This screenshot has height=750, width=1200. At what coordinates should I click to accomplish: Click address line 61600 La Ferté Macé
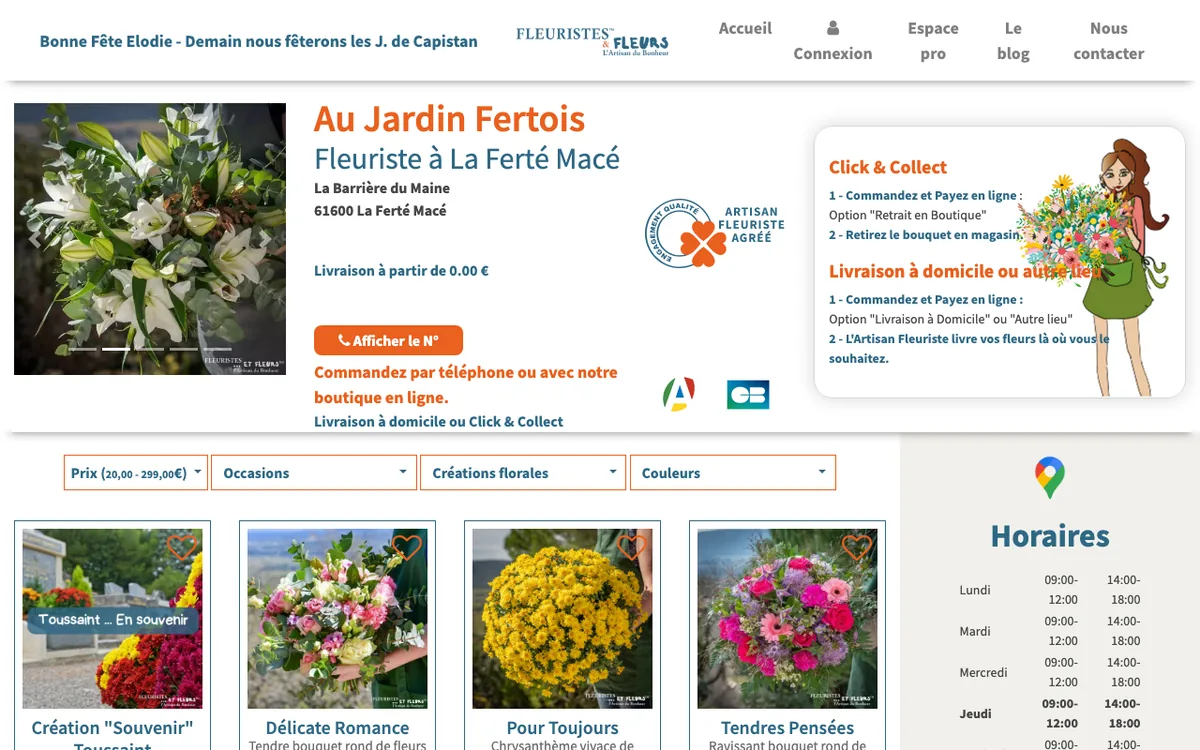[380, 210]
